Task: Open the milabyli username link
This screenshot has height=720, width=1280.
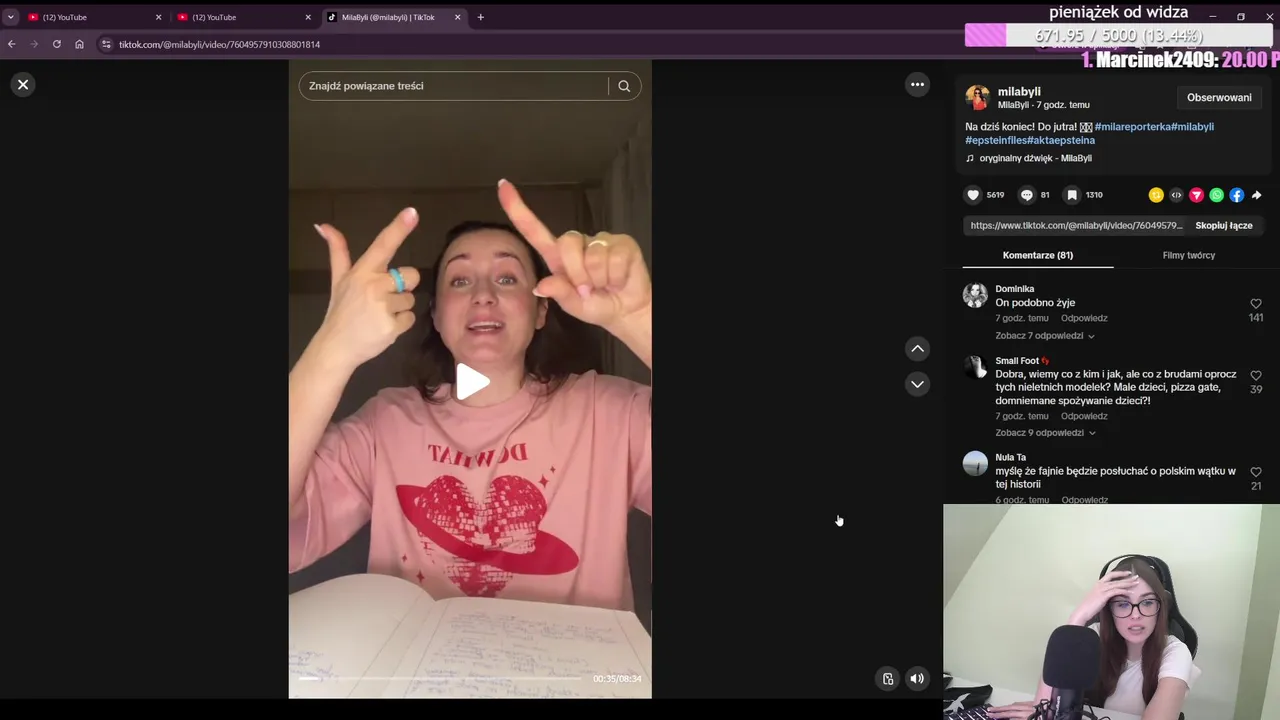Action: (1019, 92)
